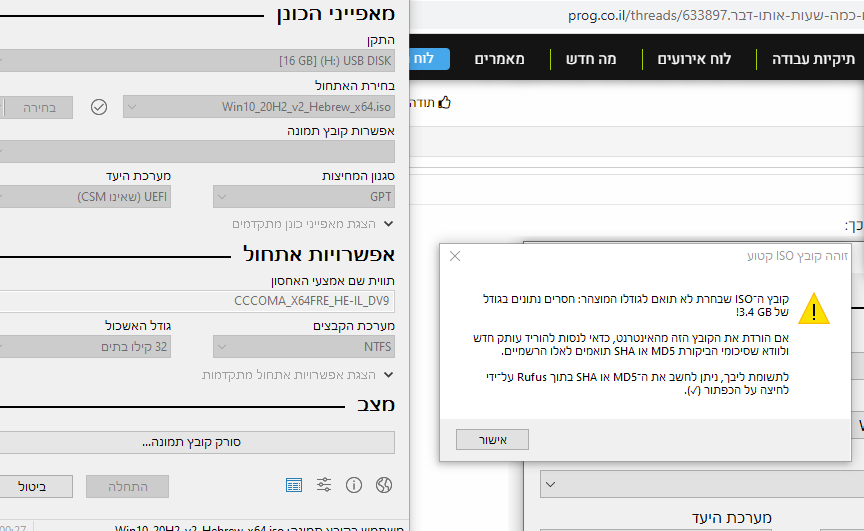Click the התחלה start button
This screenshot has height=531, width=864.
coord(127,486)
